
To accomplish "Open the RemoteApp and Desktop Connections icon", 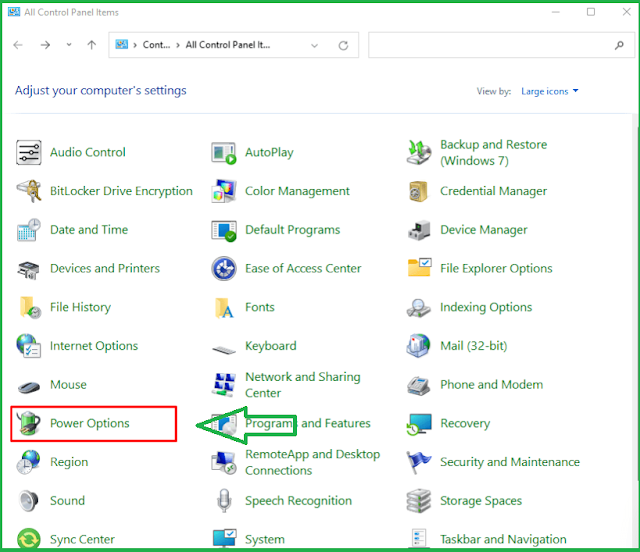I will coord(224,463).
